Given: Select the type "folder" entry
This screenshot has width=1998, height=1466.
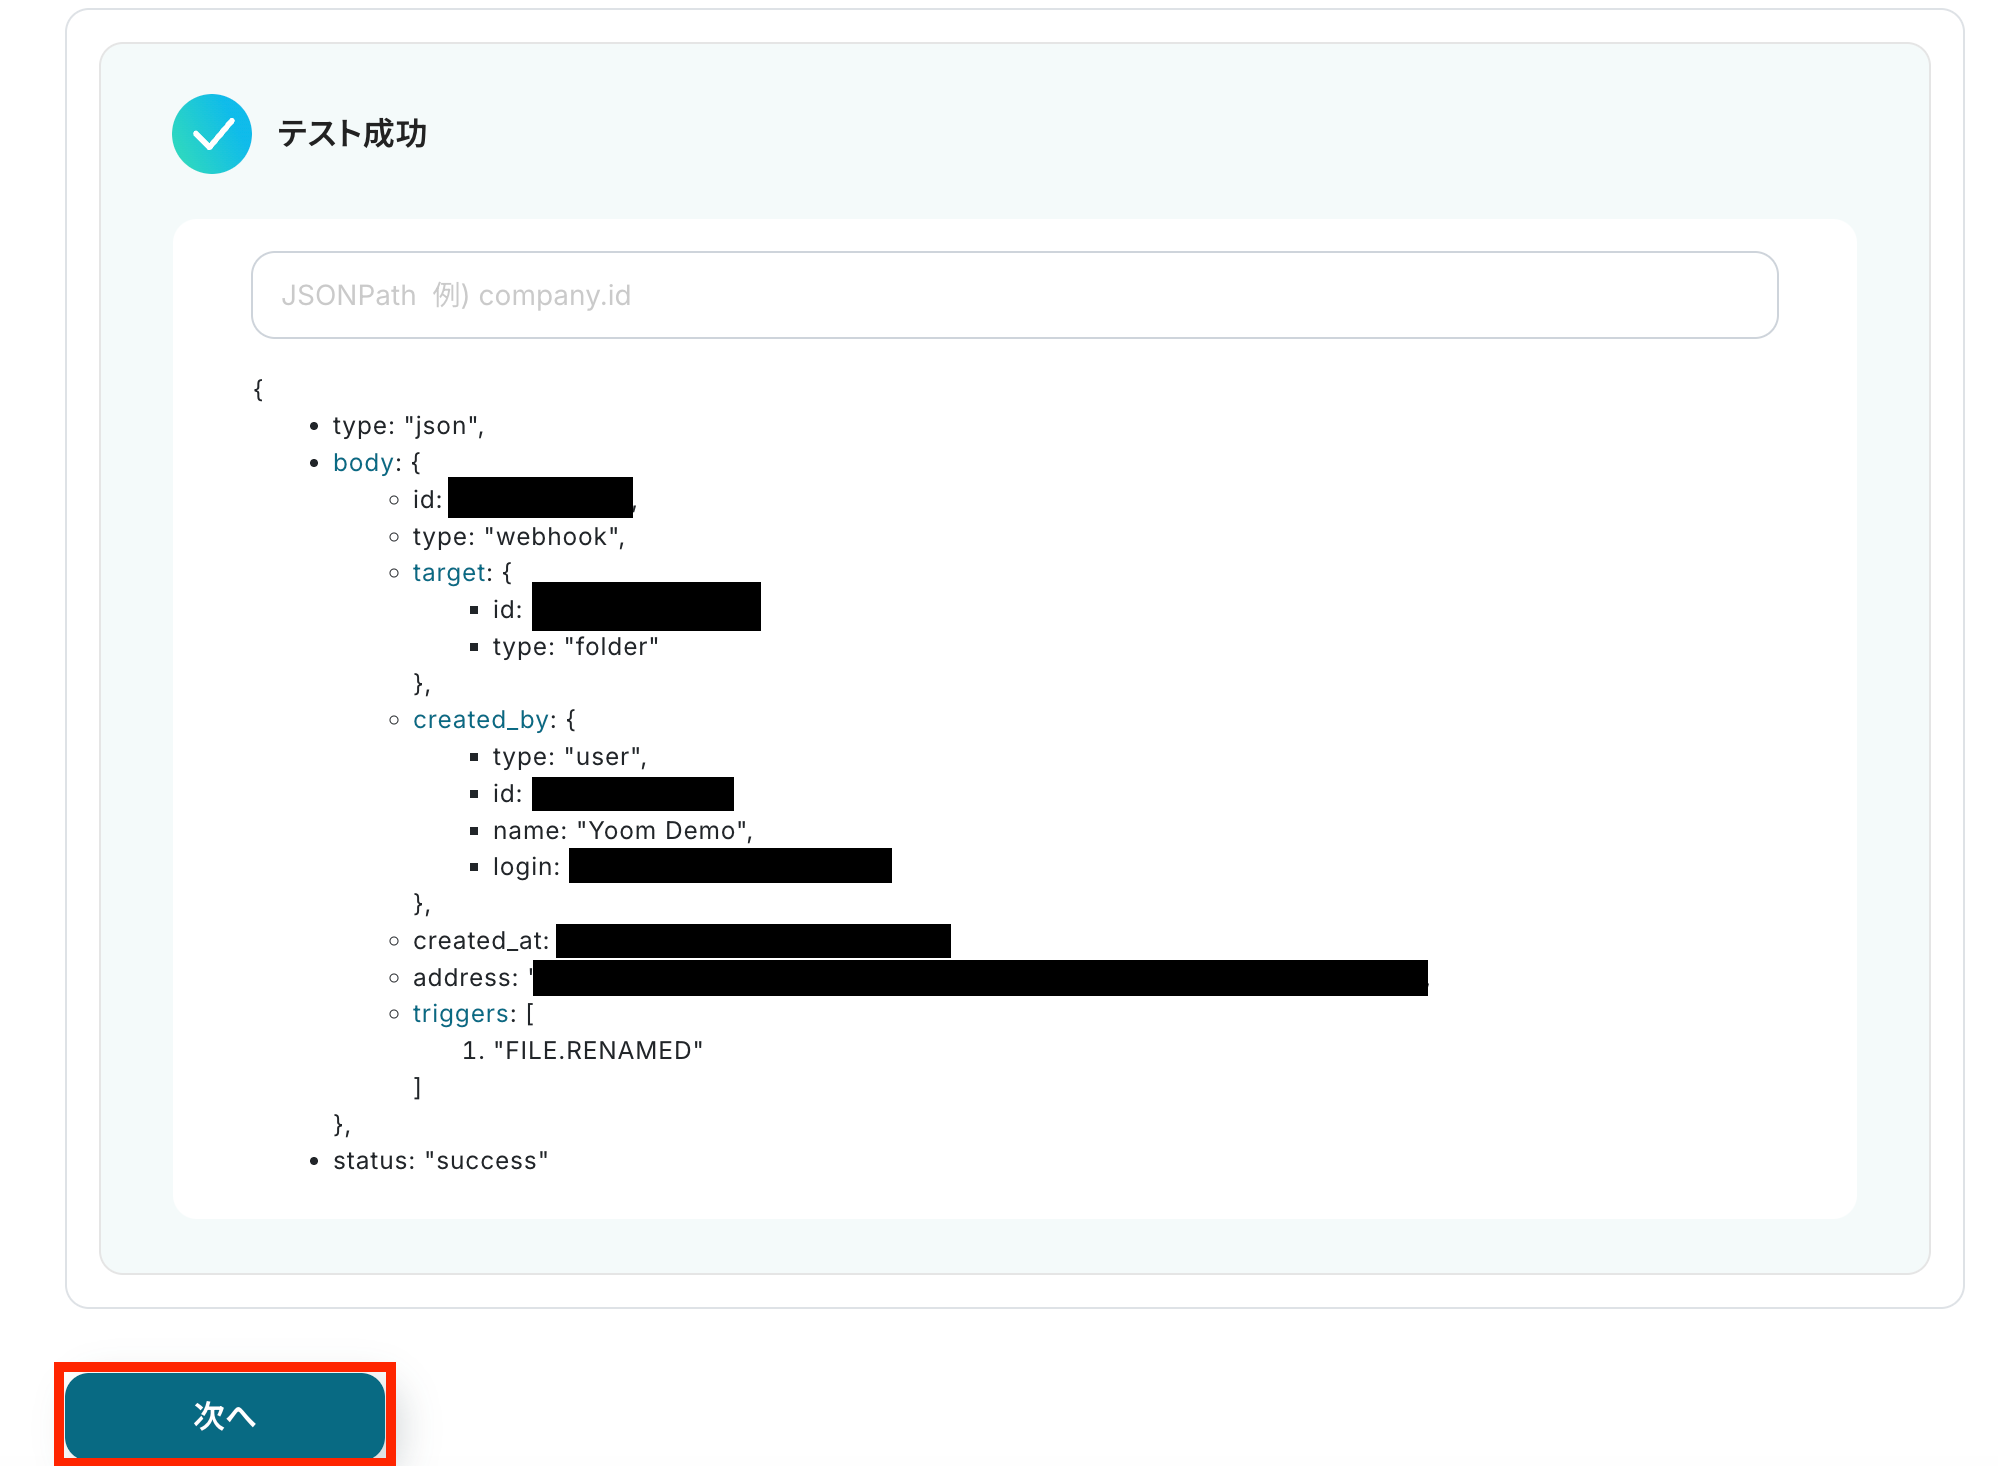Looking at the screenshot, I should coord(575,647).
